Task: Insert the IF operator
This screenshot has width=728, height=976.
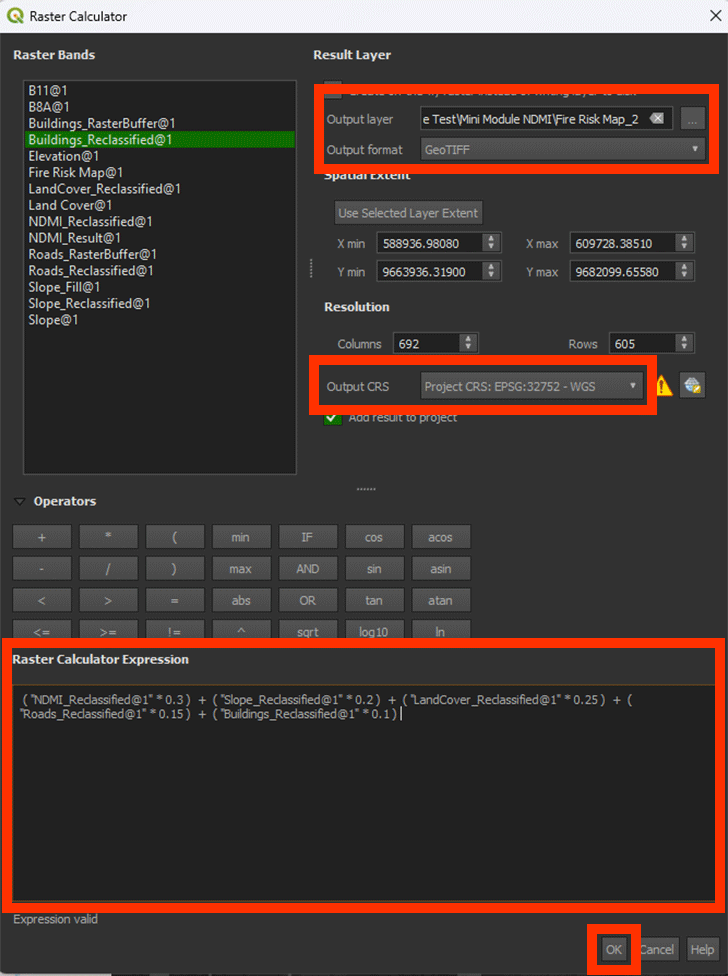Action: pyautogui.click(x=307, y=537)
